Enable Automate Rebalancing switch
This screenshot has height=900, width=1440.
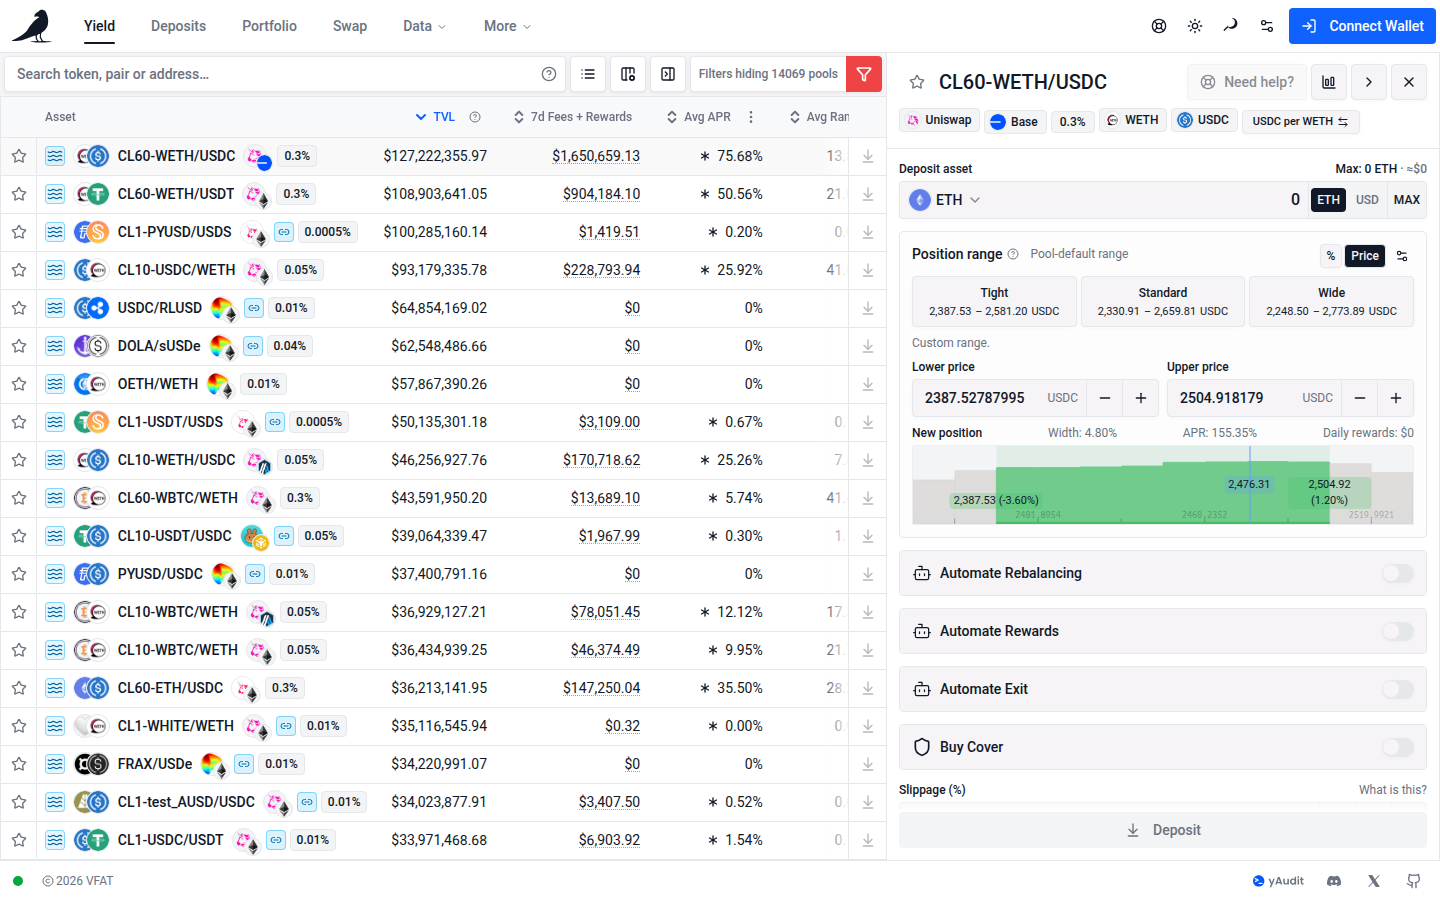[1398, 573]
